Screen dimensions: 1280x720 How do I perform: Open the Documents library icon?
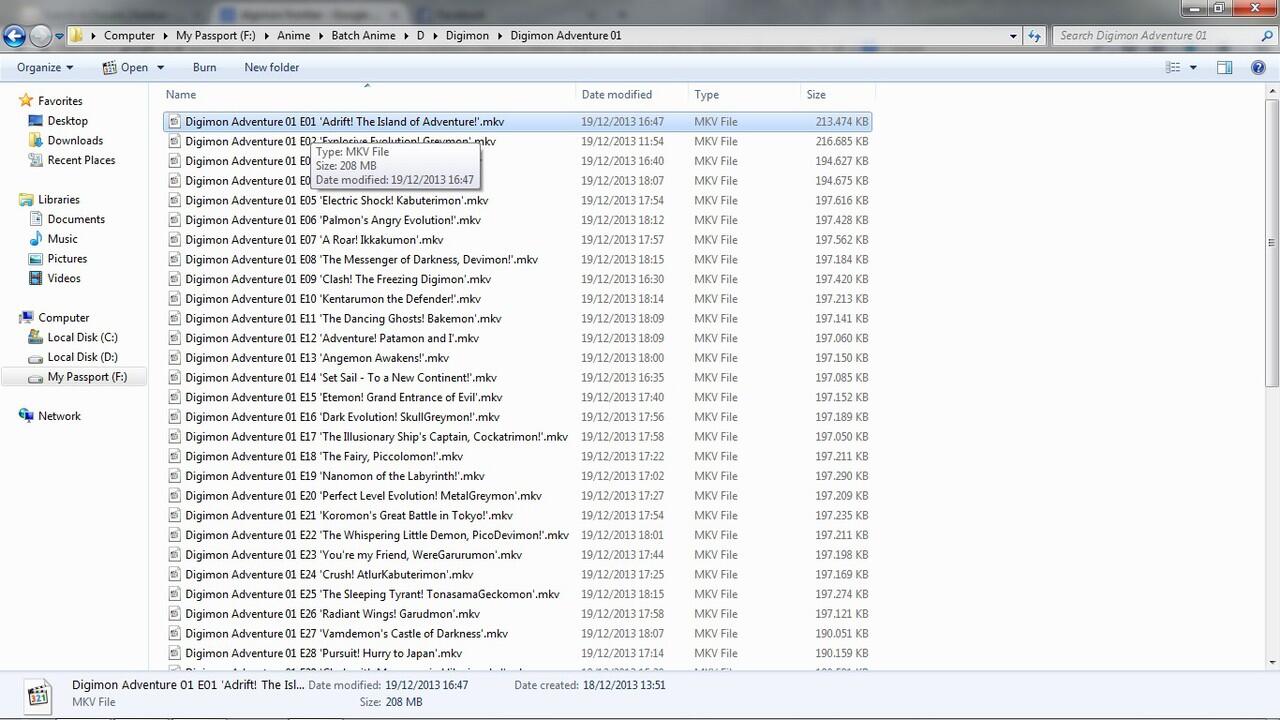pyautogui.click(x=36, y=219)
